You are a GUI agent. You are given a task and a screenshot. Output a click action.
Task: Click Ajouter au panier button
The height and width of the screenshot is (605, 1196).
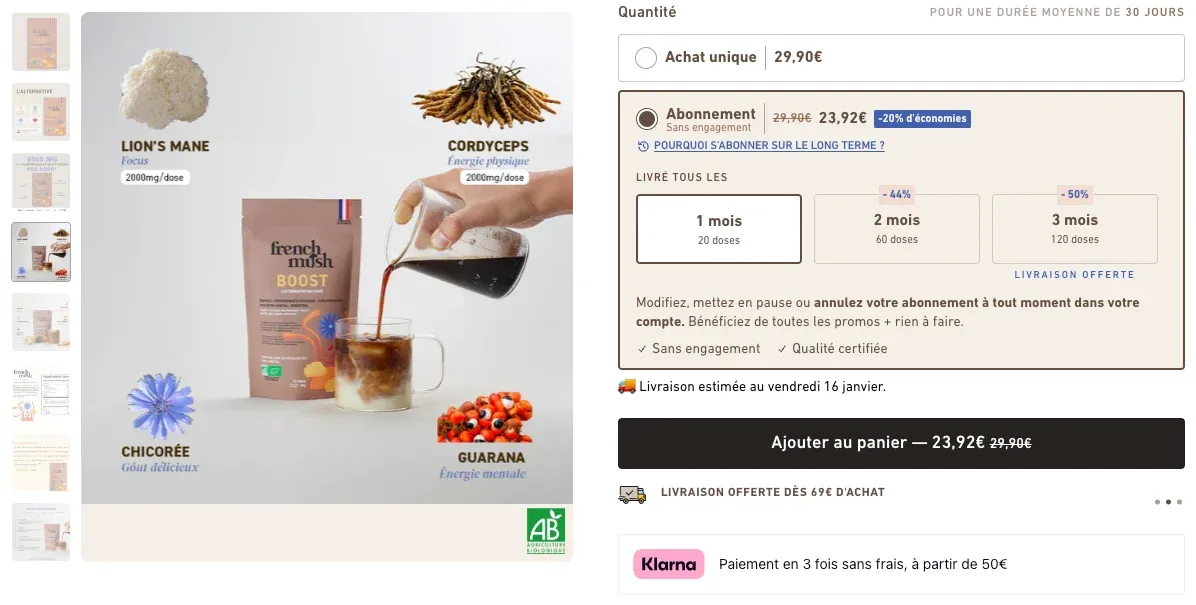(901, 443)
